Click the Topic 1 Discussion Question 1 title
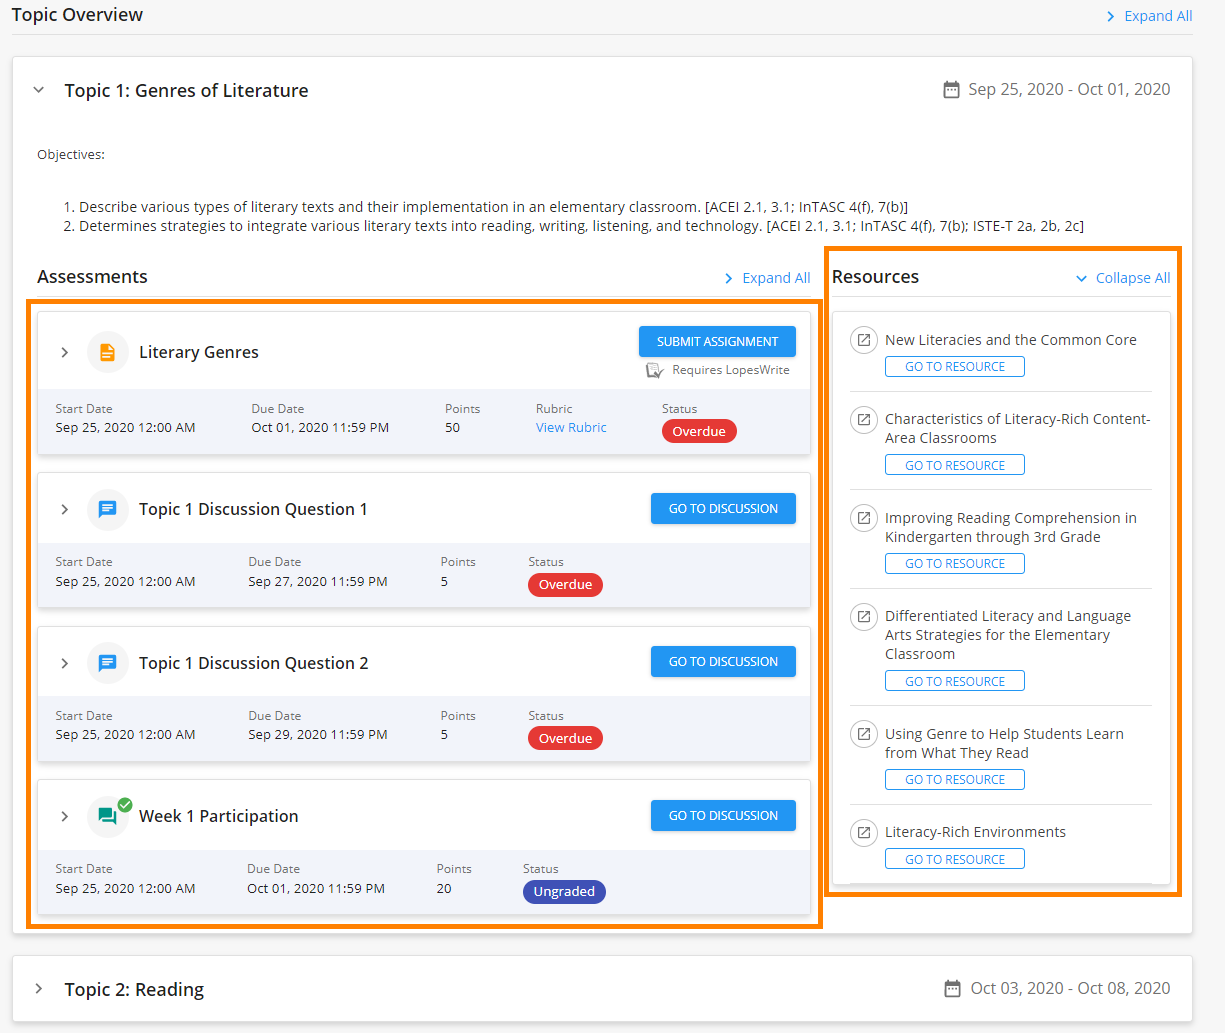Screen dimensions: 1225x1033 (253, 509)
